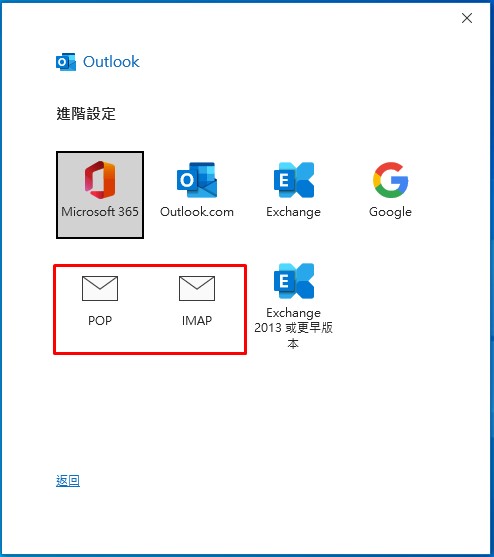494x557 pixels.
Task: Pick the Outlook.com account type label
Action: (197, 212)
